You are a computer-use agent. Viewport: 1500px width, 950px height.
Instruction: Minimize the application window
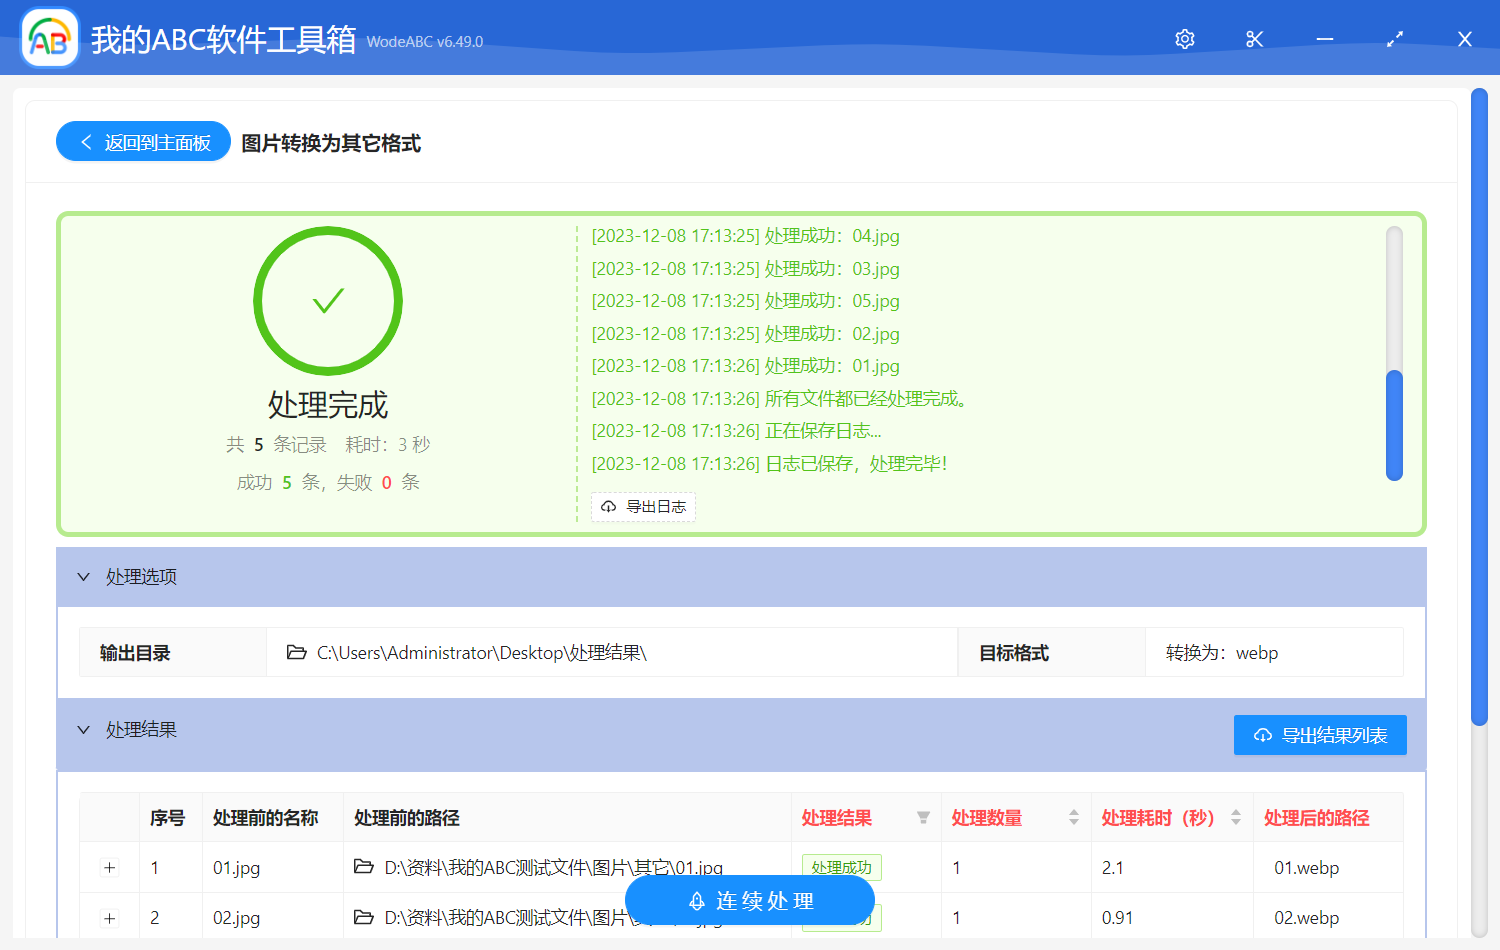(1325, 39)
